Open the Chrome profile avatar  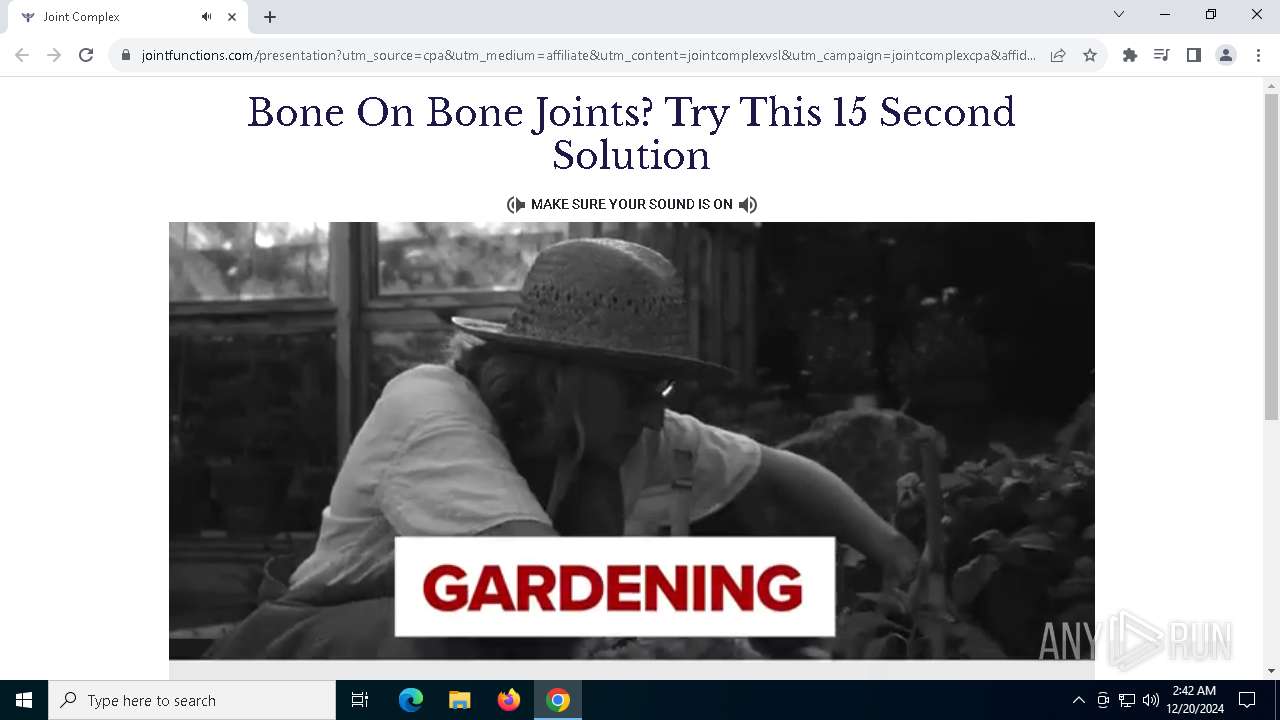coord(1226,55)
